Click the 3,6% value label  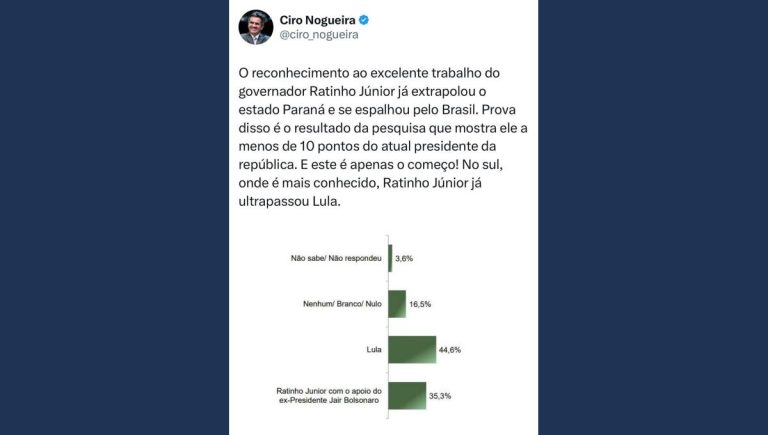pos(404,259)
